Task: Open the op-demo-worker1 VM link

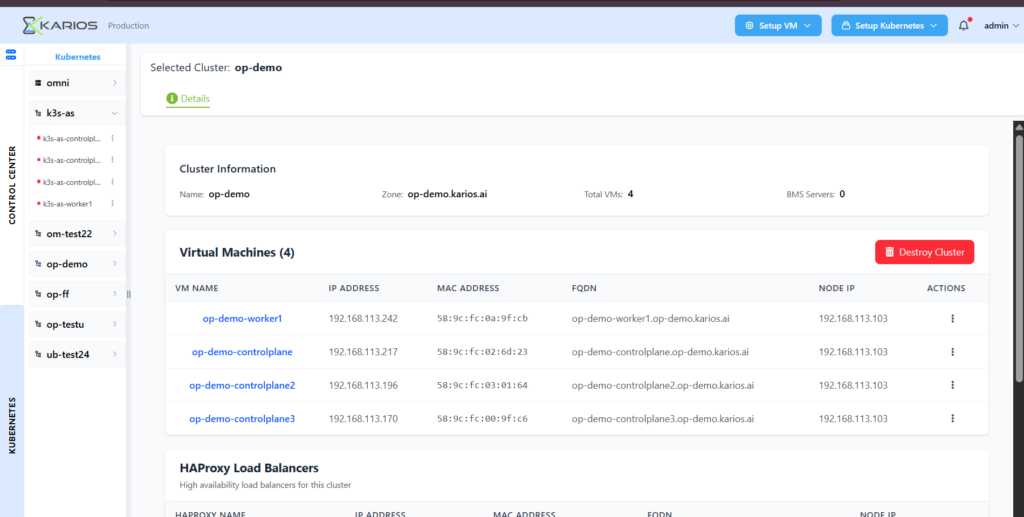Action: pos(242,319)
